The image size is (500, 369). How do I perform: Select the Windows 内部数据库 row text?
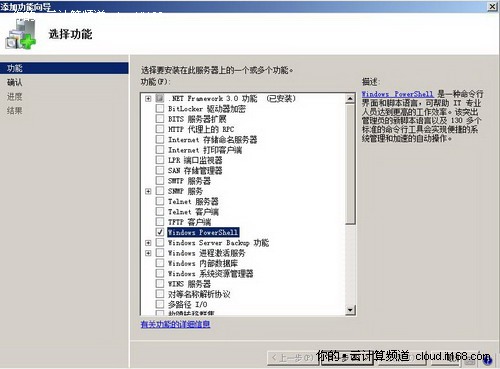[x=203, y=263]
